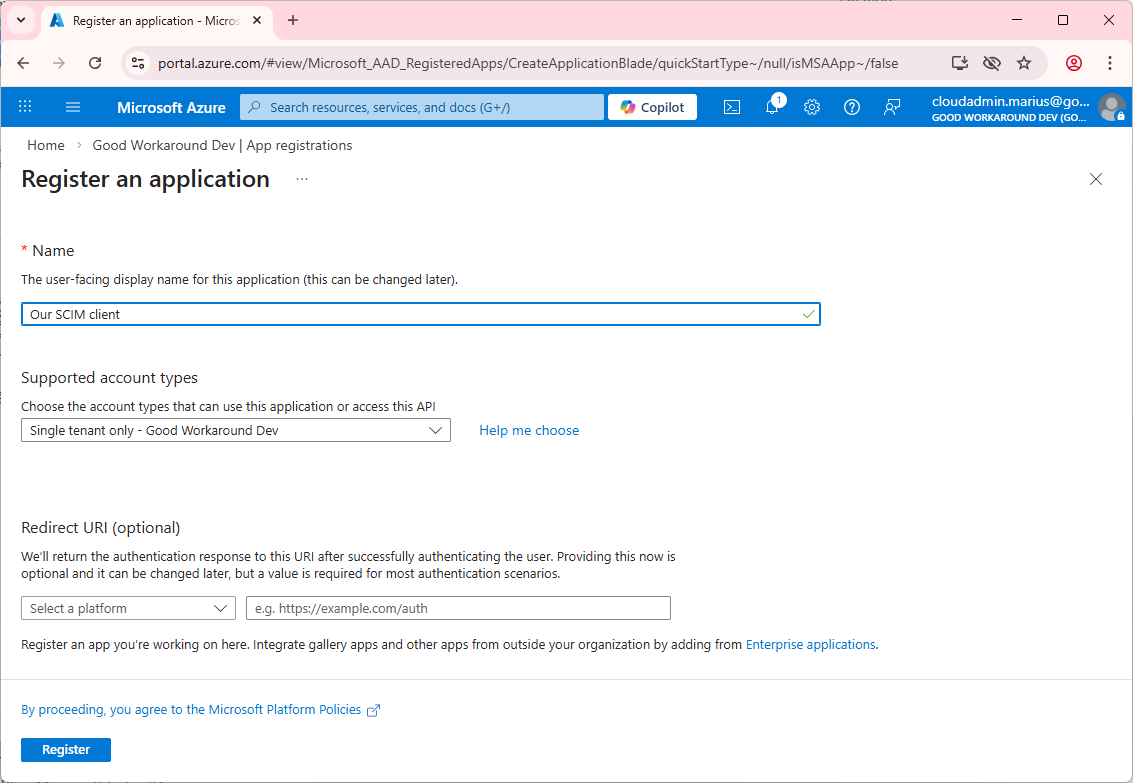Expand the Supported account types dropdown
This screenshot has width=1133, height=783.
click(x=236, y=430)
